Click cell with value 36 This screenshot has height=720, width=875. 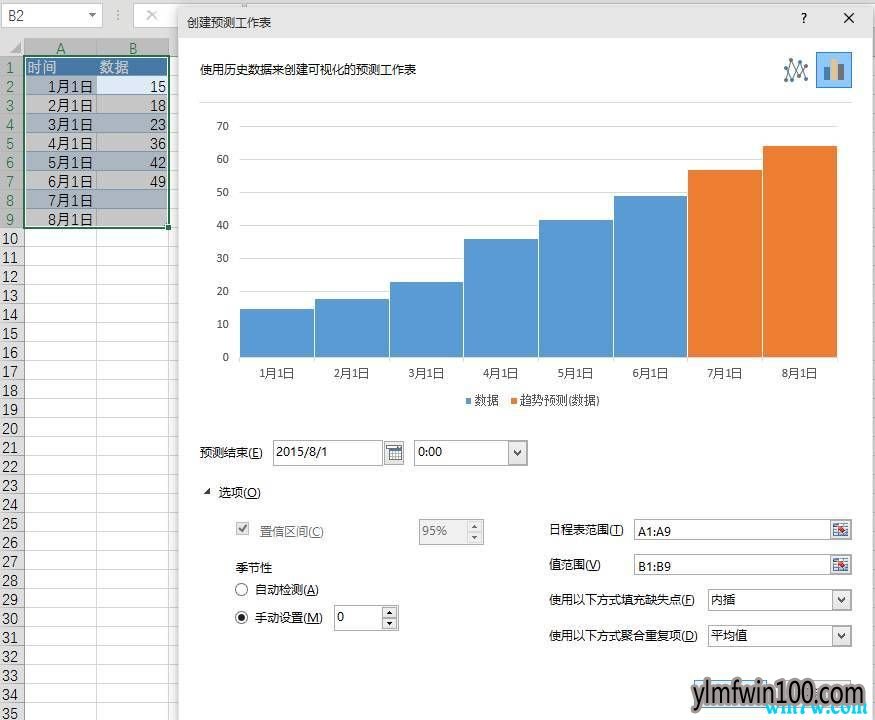[132, 143]
